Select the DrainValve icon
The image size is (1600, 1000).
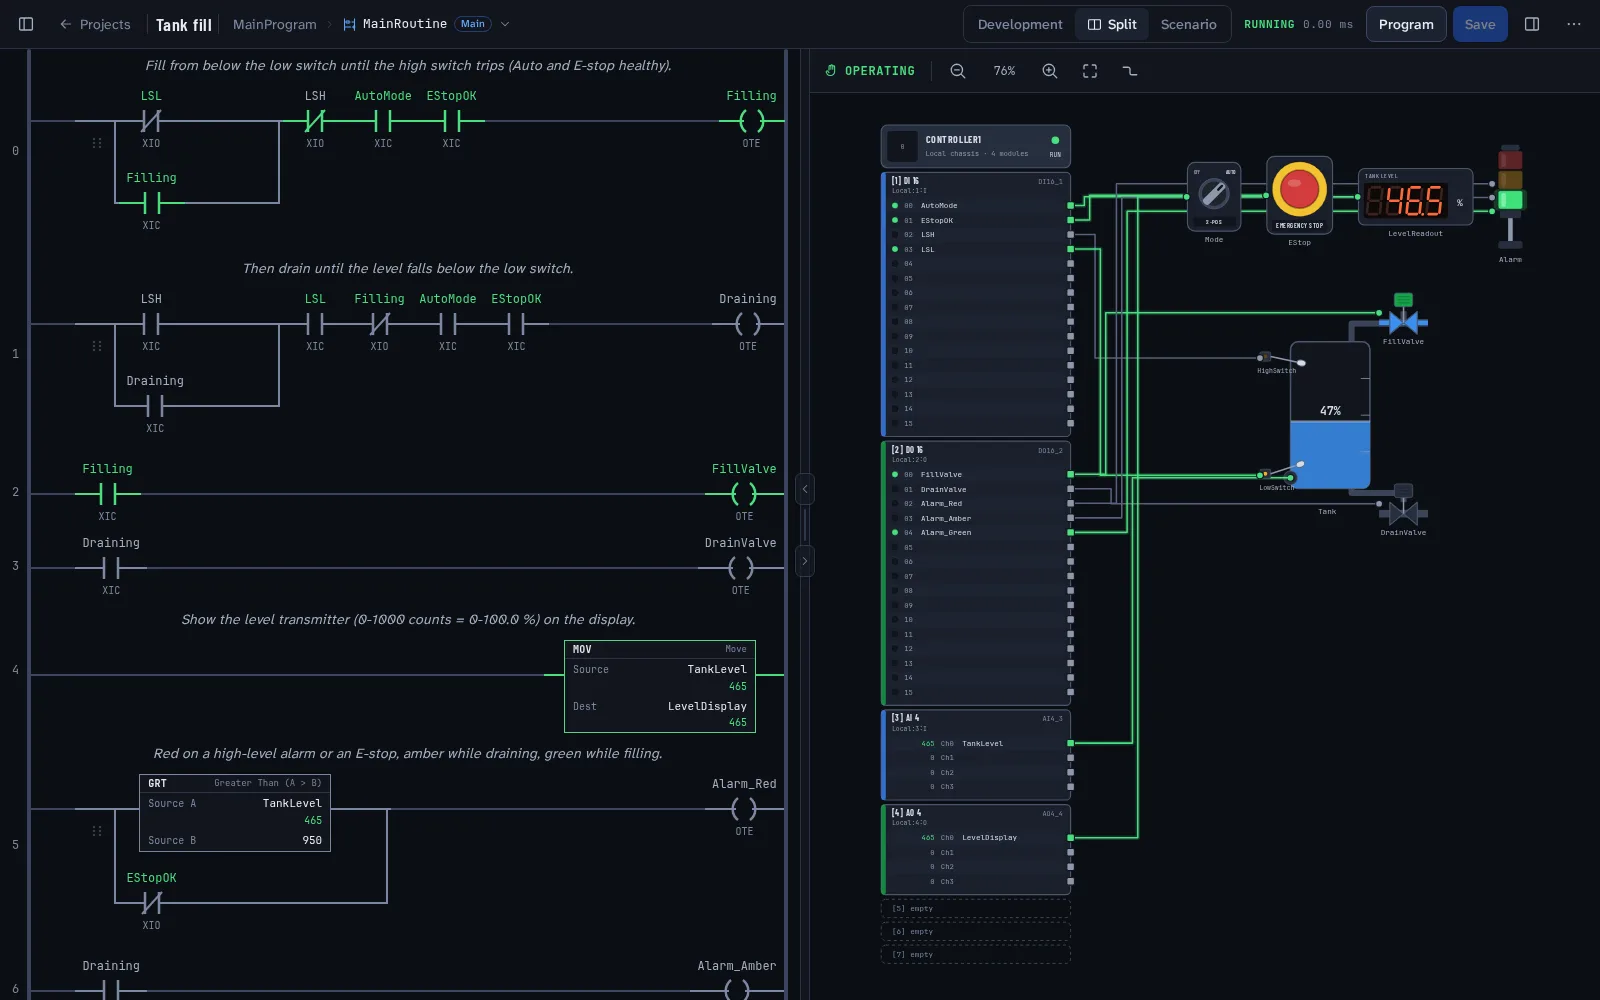(1403, 507)
